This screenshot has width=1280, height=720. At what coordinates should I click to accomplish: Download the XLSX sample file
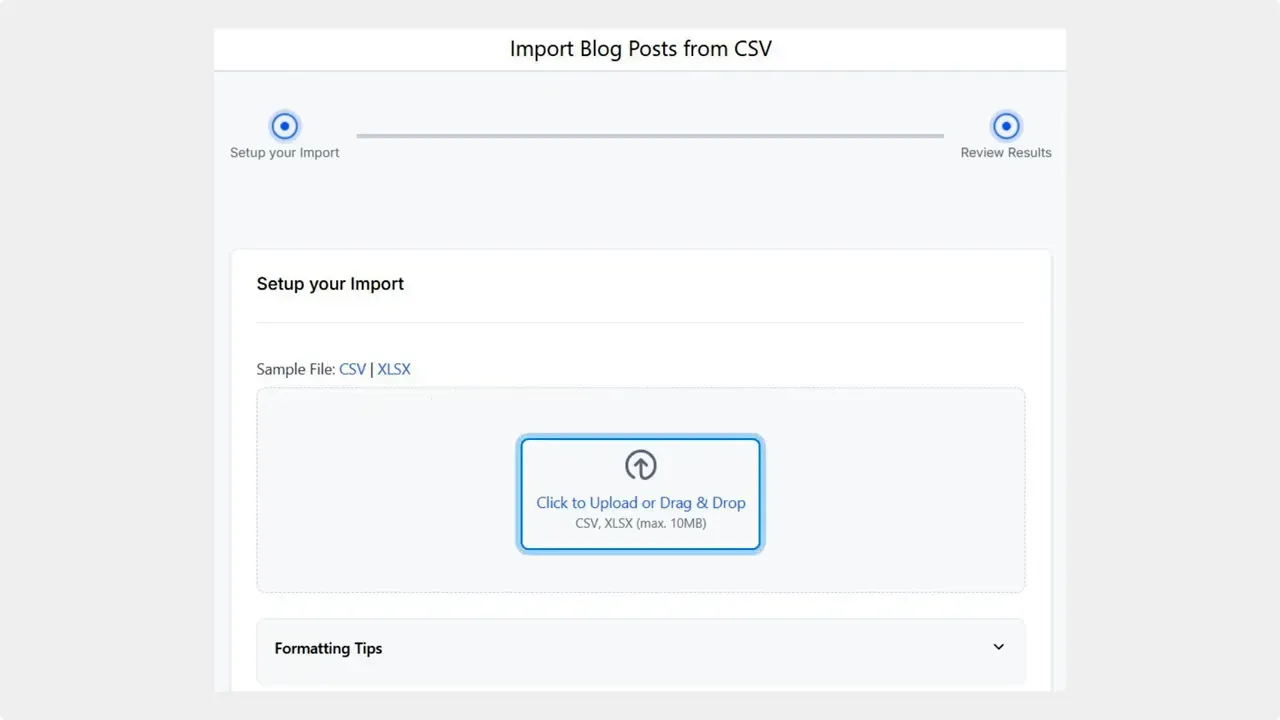pyautogui.click(x=394, y=369)
